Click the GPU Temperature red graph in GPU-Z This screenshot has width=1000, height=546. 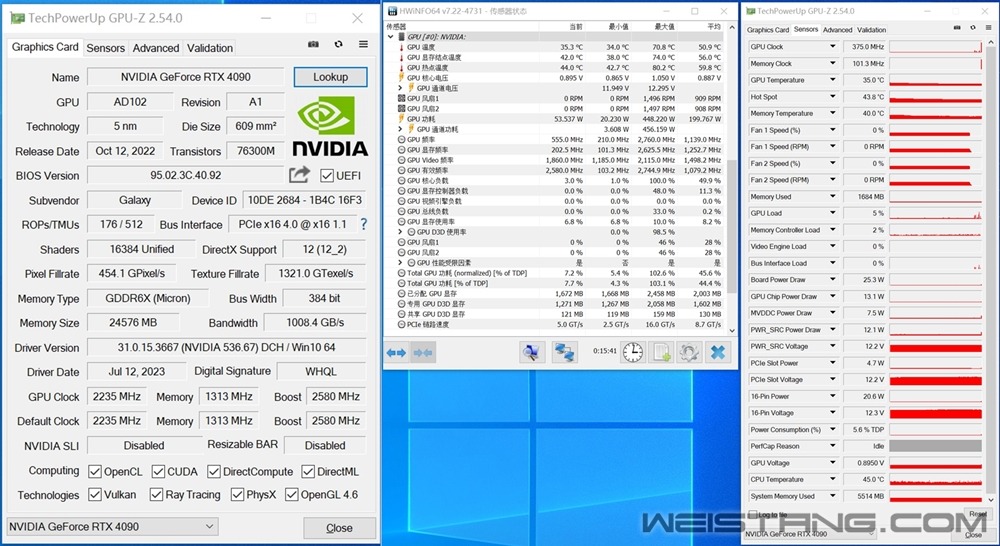pyautogui.click(x=936, y=80)
